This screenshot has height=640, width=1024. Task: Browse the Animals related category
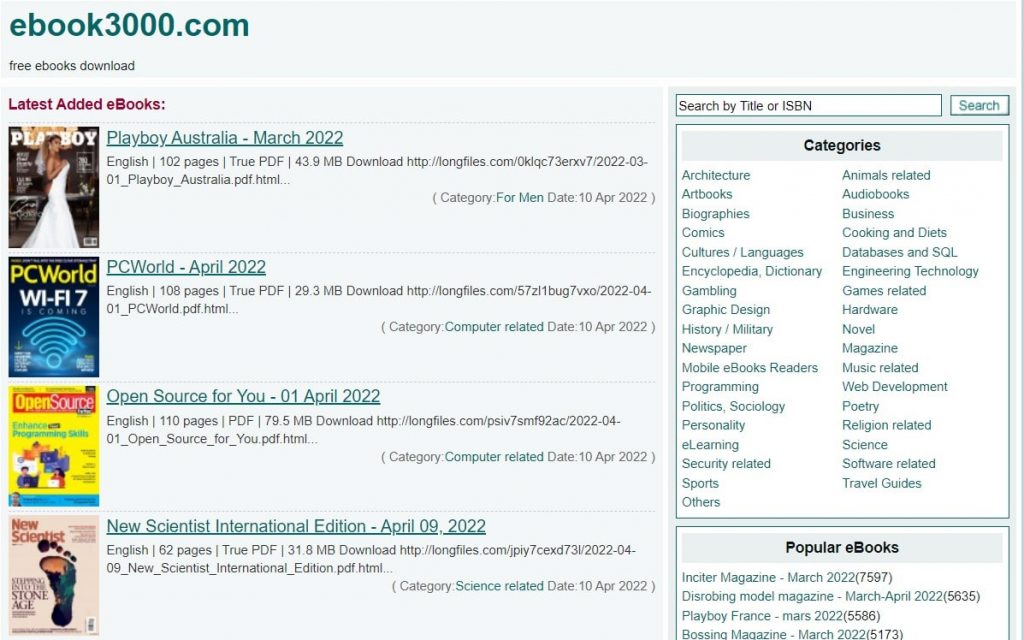(886, 175)
